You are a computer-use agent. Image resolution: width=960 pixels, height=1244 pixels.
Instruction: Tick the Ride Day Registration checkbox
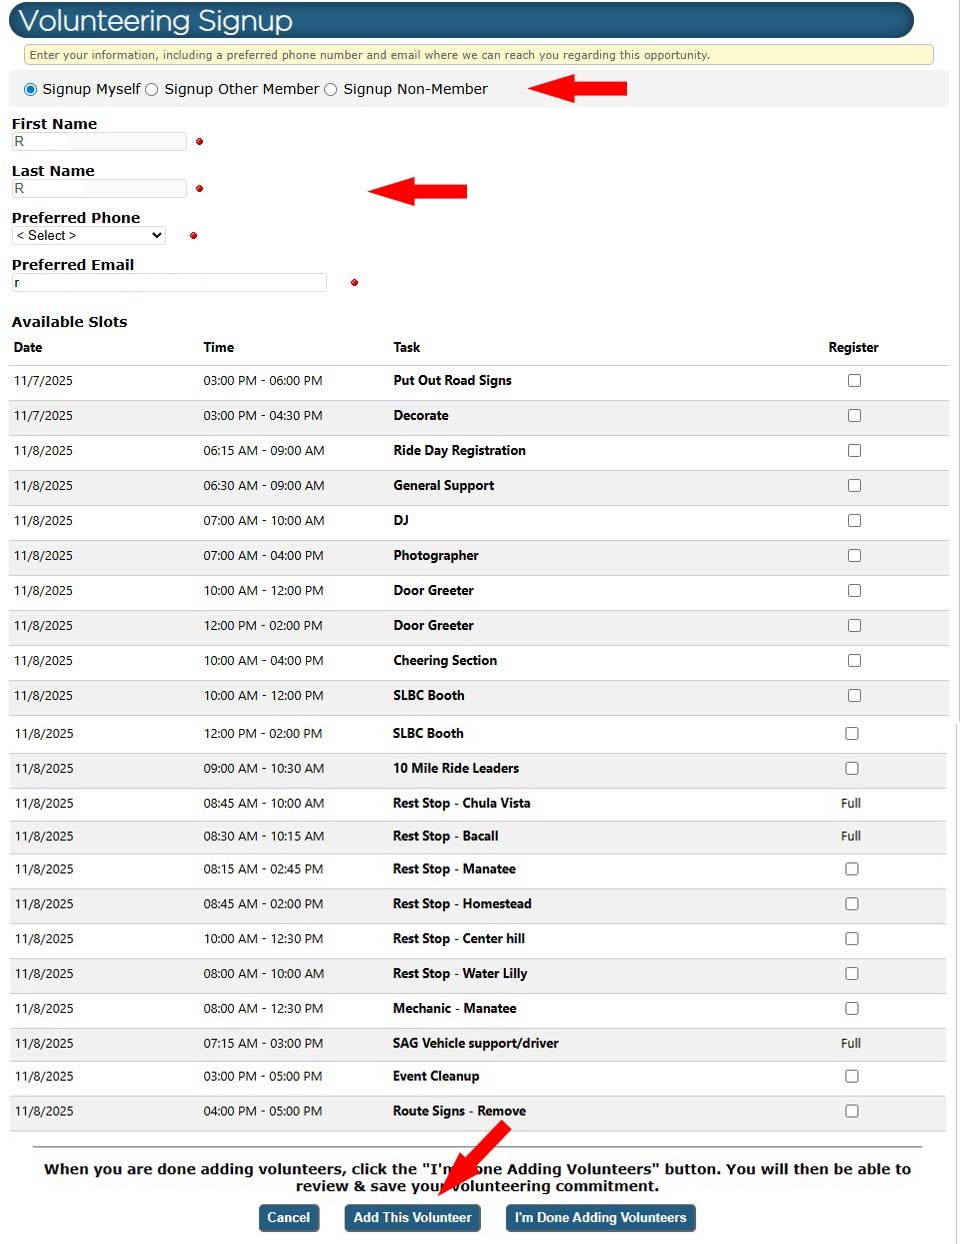coord(854,451)
